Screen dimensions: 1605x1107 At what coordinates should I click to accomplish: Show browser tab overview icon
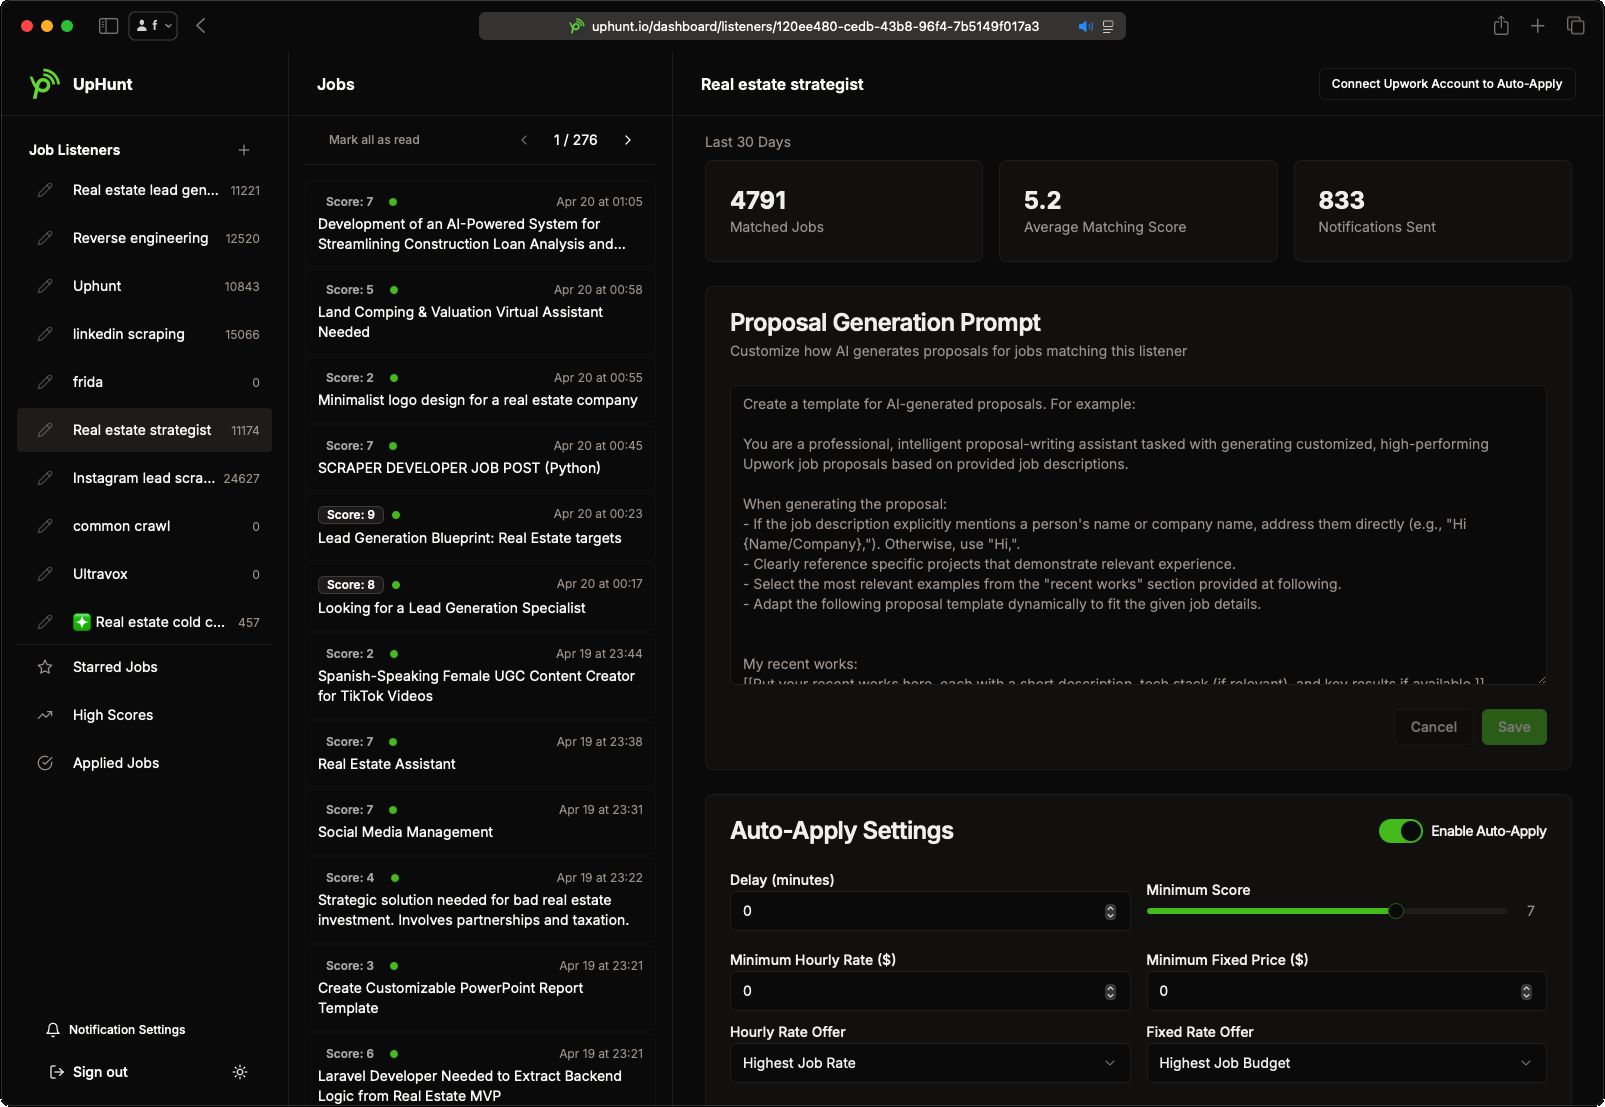(x=1576, y=26)
